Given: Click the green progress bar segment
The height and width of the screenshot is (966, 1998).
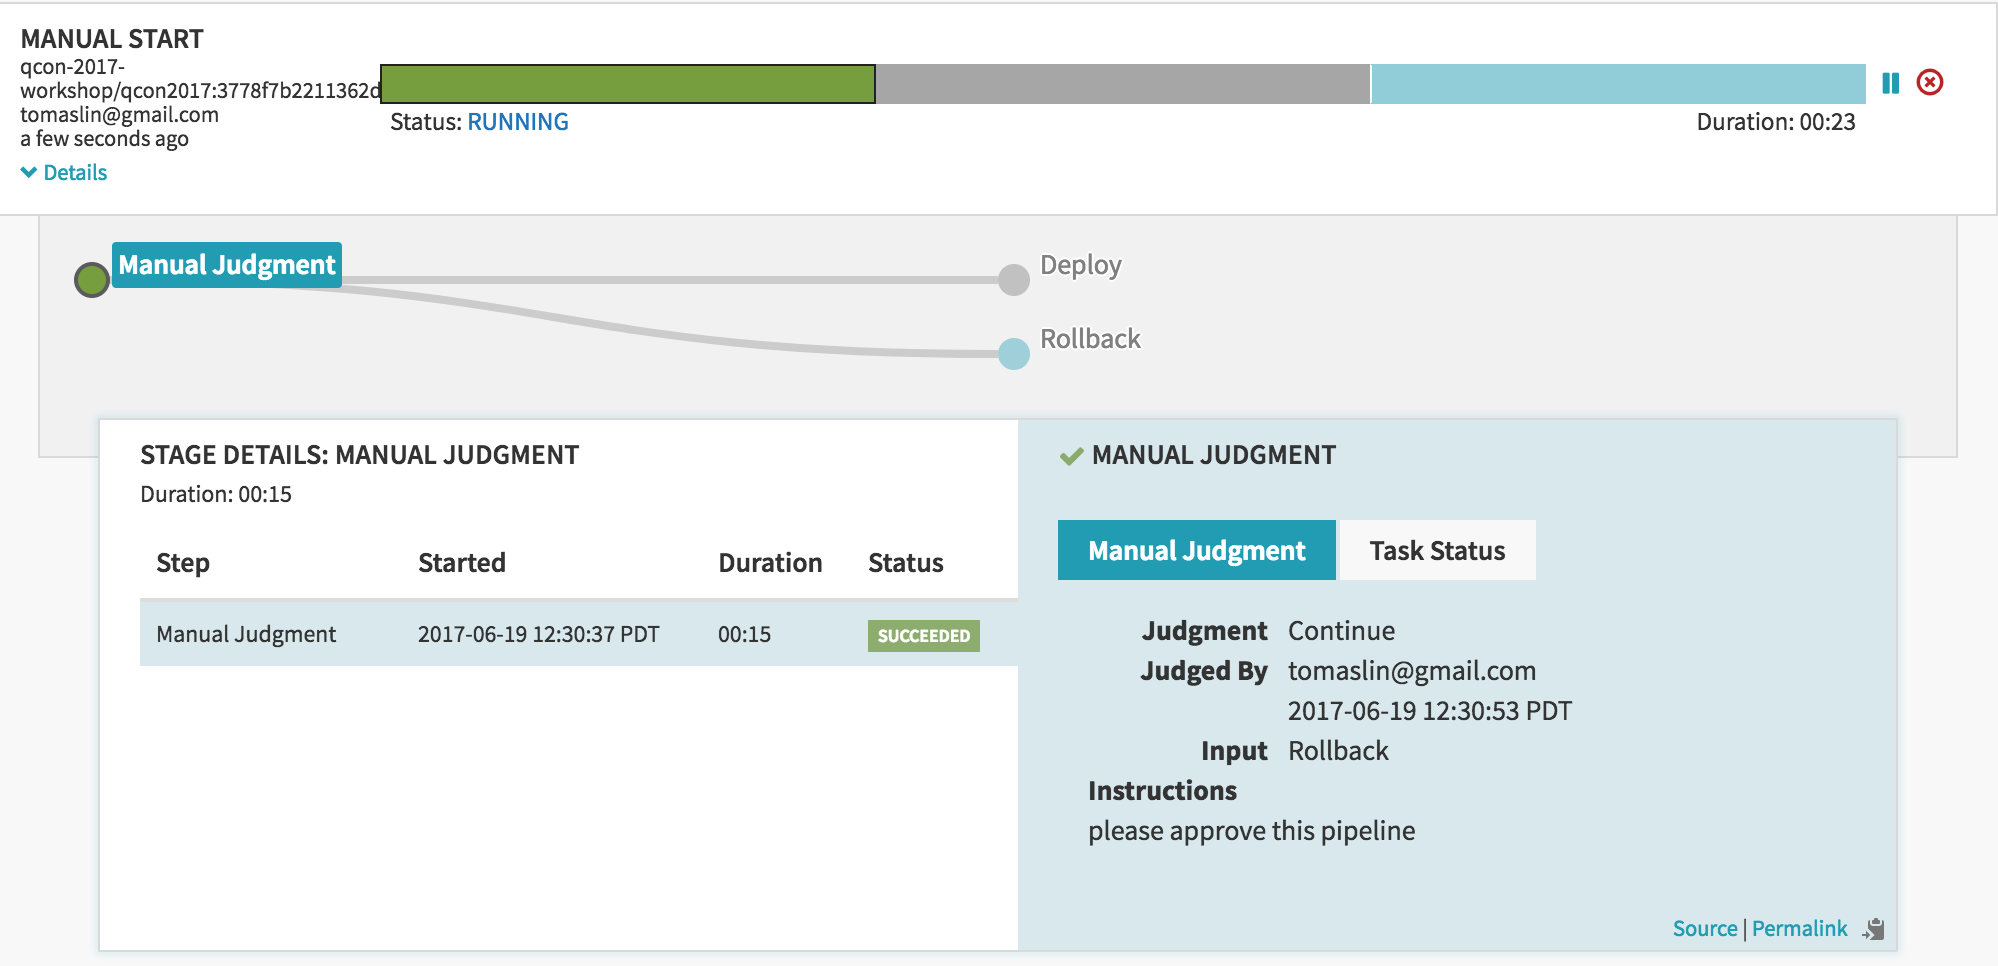Looking at the screenshot, I should pyautogui.click(x=628, y=84).
